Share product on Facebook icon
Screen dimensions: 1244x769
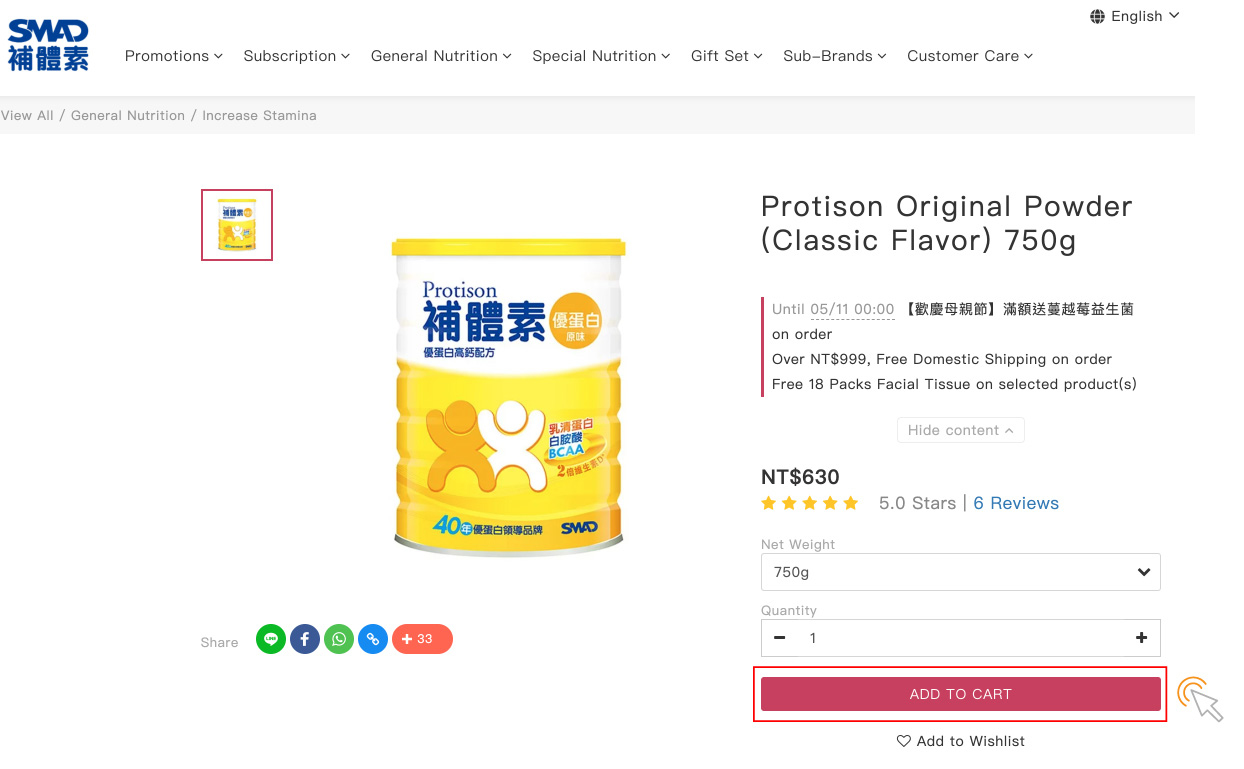(x=305, y=639)
